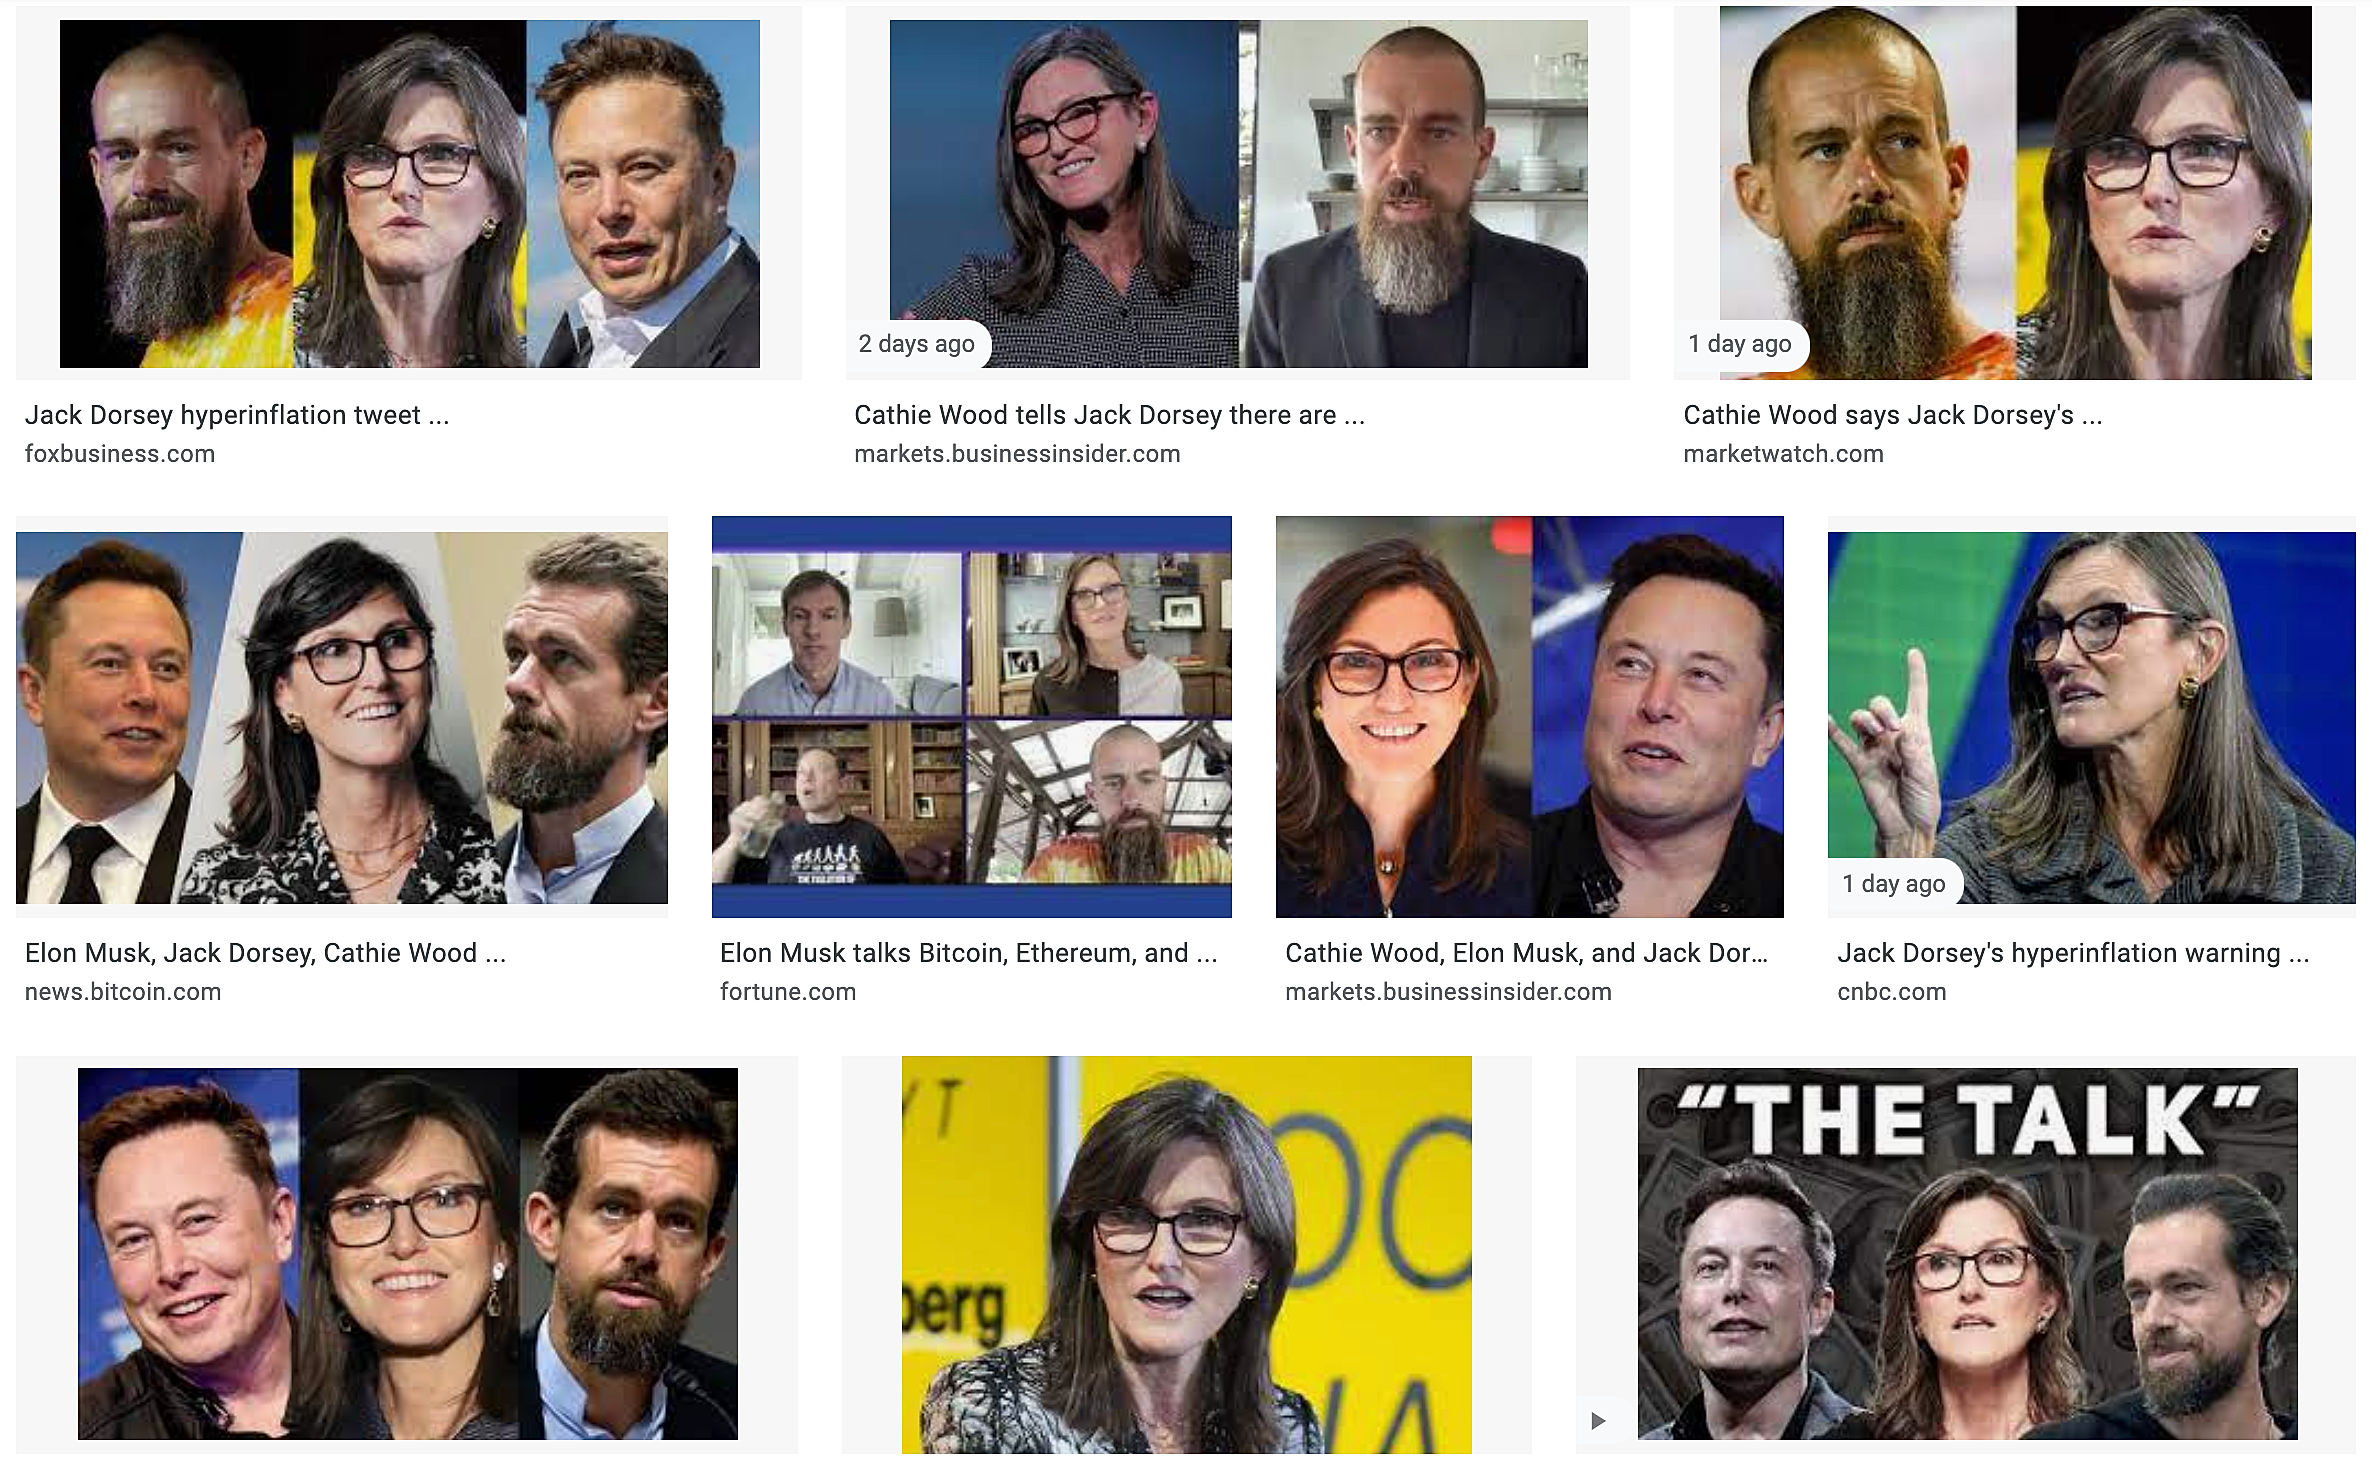Screen dimensions: 2372x1466
Task: Click the "1 day ago" badge on marketwatch image
Action: pos(1740,344)
